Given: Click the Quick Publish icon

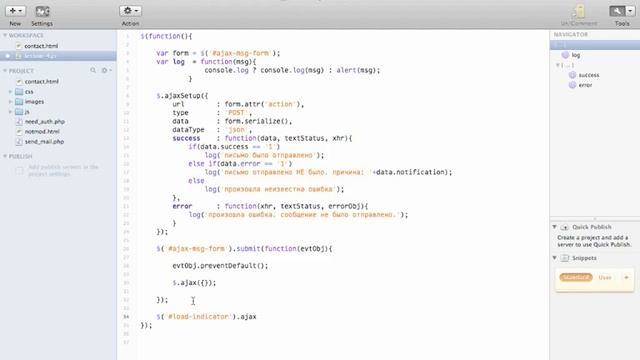Looking at the screenshot, I should [x=565, y=227].
